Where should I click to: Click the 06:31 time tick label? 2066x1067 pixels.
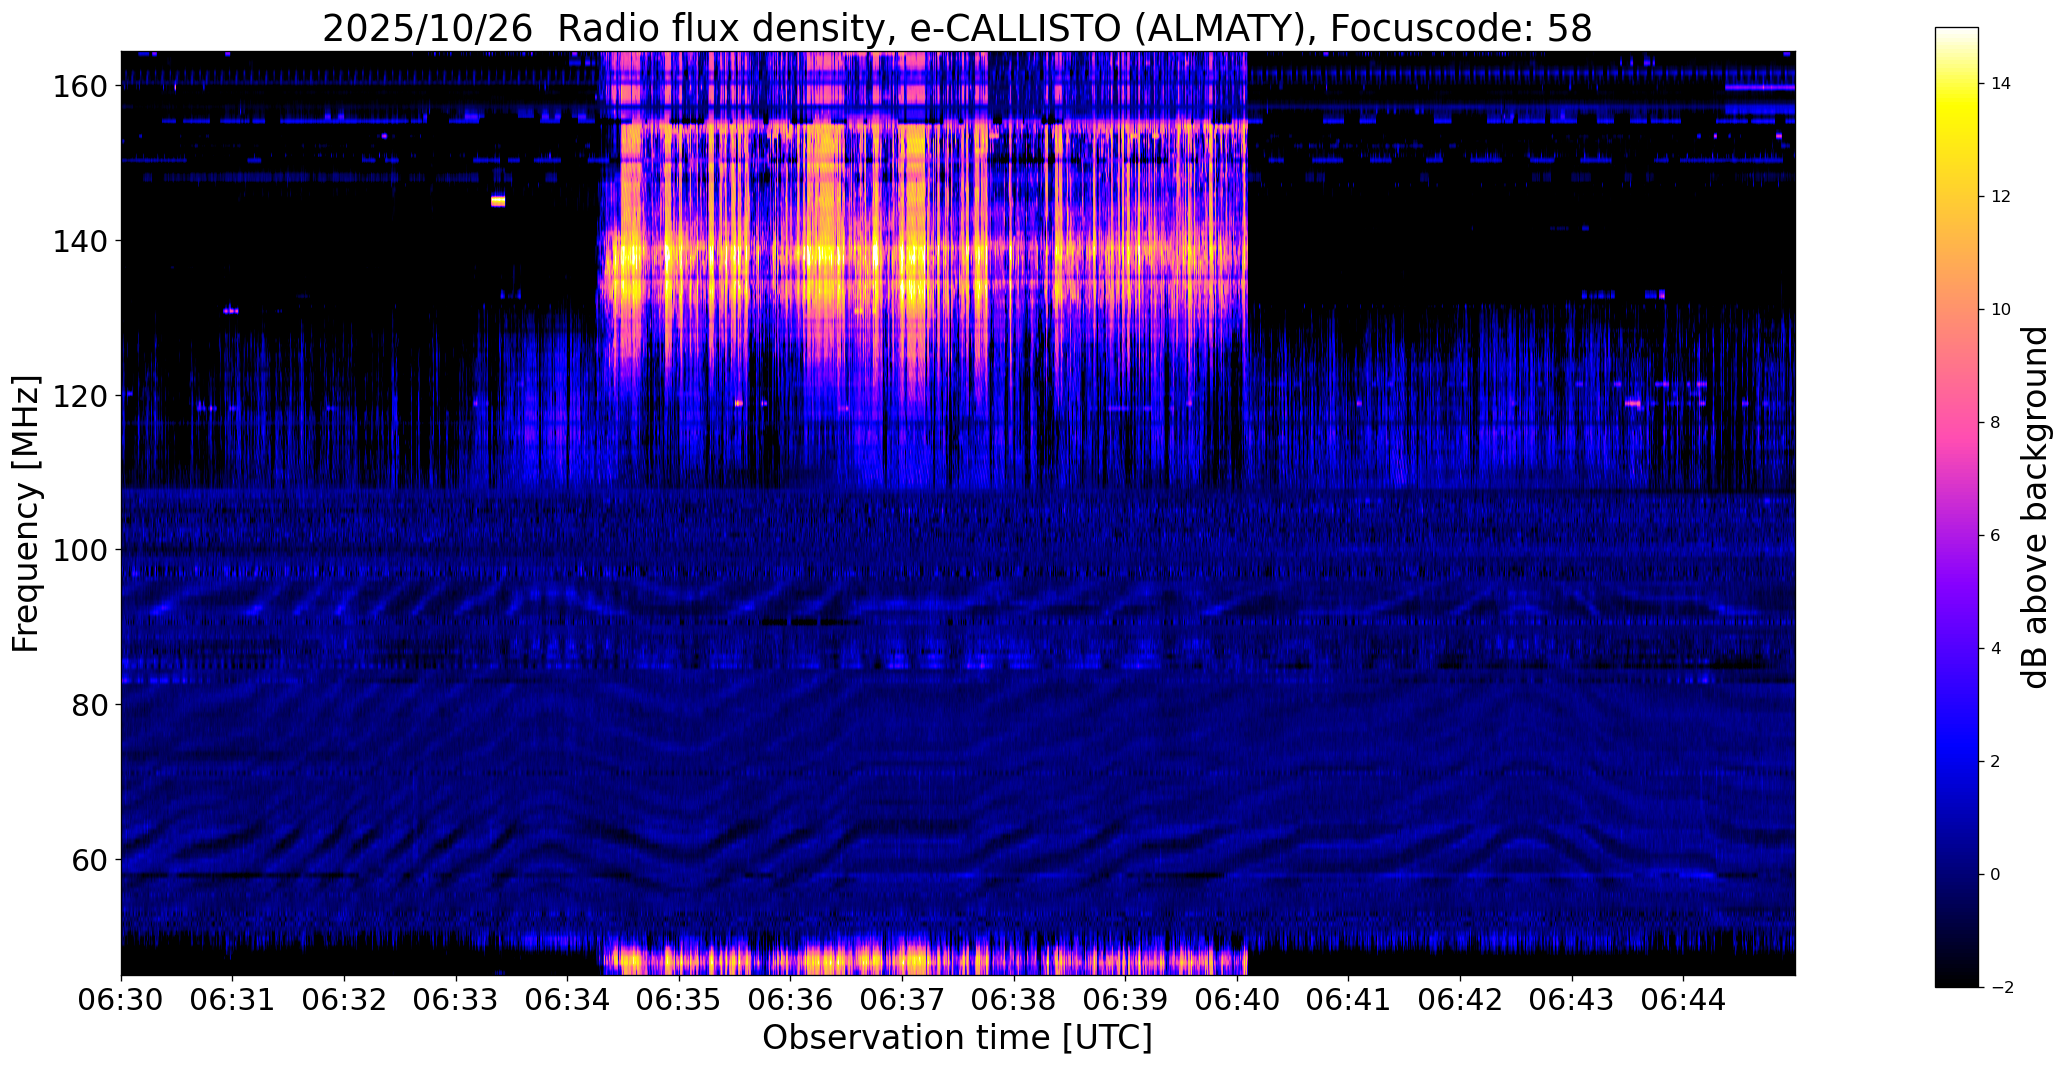point(233,998)
